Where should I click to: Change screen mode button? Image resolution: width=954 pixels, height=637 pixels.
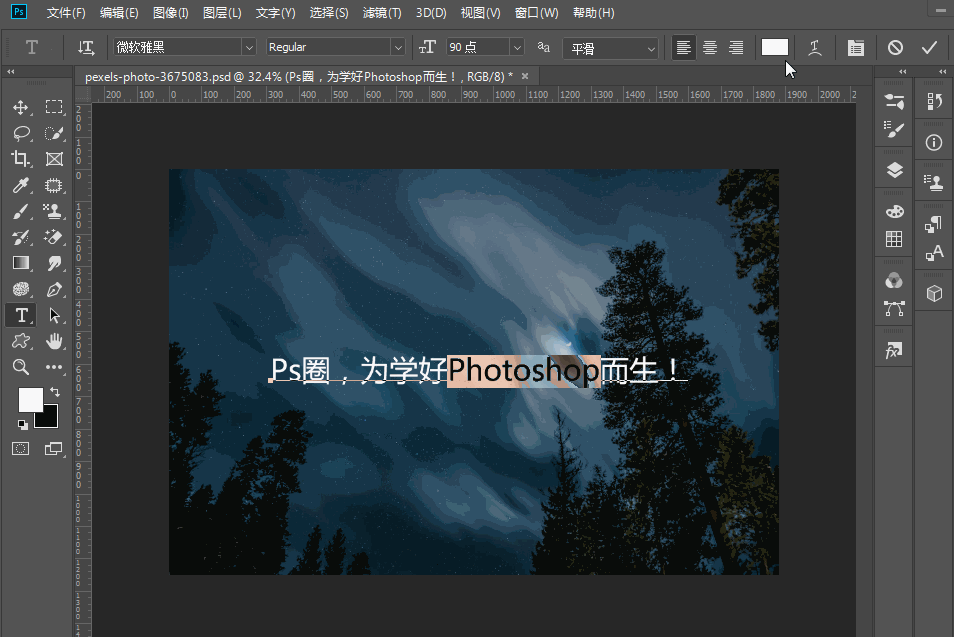pyautogui.click(x=54, y=449)
